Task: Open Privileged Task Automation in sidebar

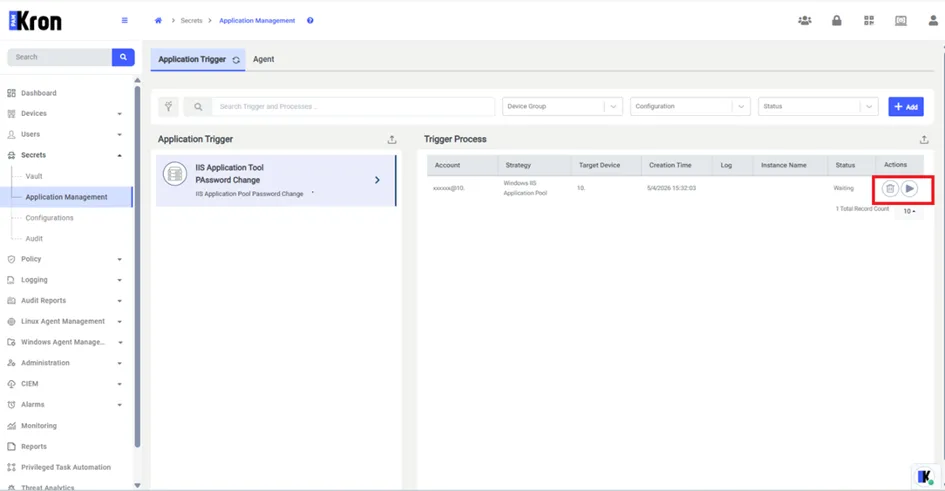Action: click(x=66, y=468)
